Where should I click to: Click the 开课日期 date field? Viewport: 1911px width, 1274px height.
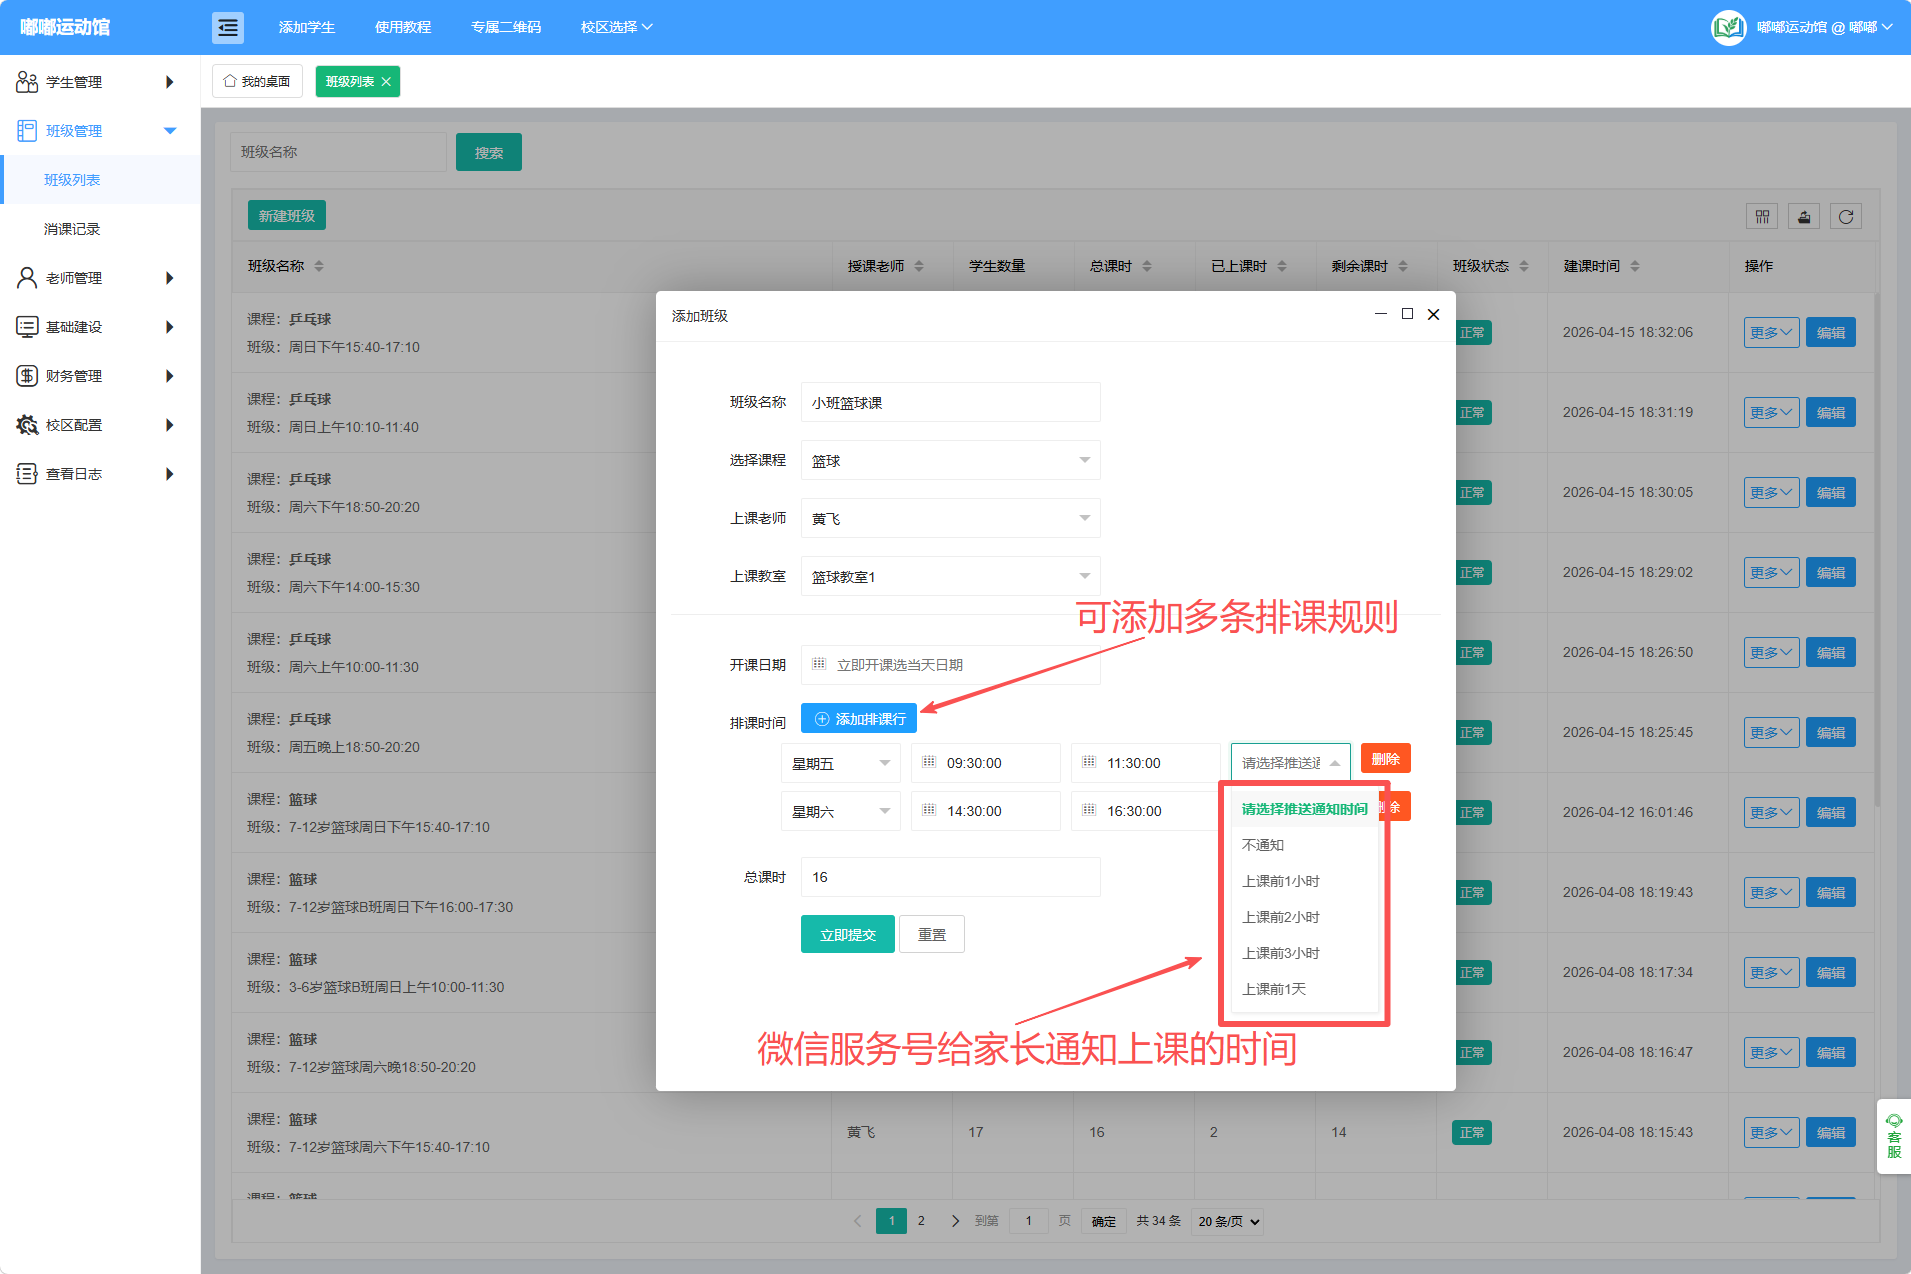951,665
